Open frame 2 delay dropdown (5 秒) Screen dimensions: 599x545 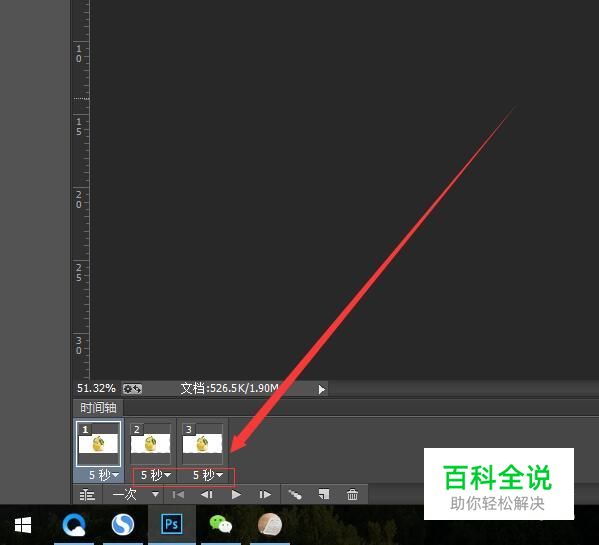[x=155, y=475]
